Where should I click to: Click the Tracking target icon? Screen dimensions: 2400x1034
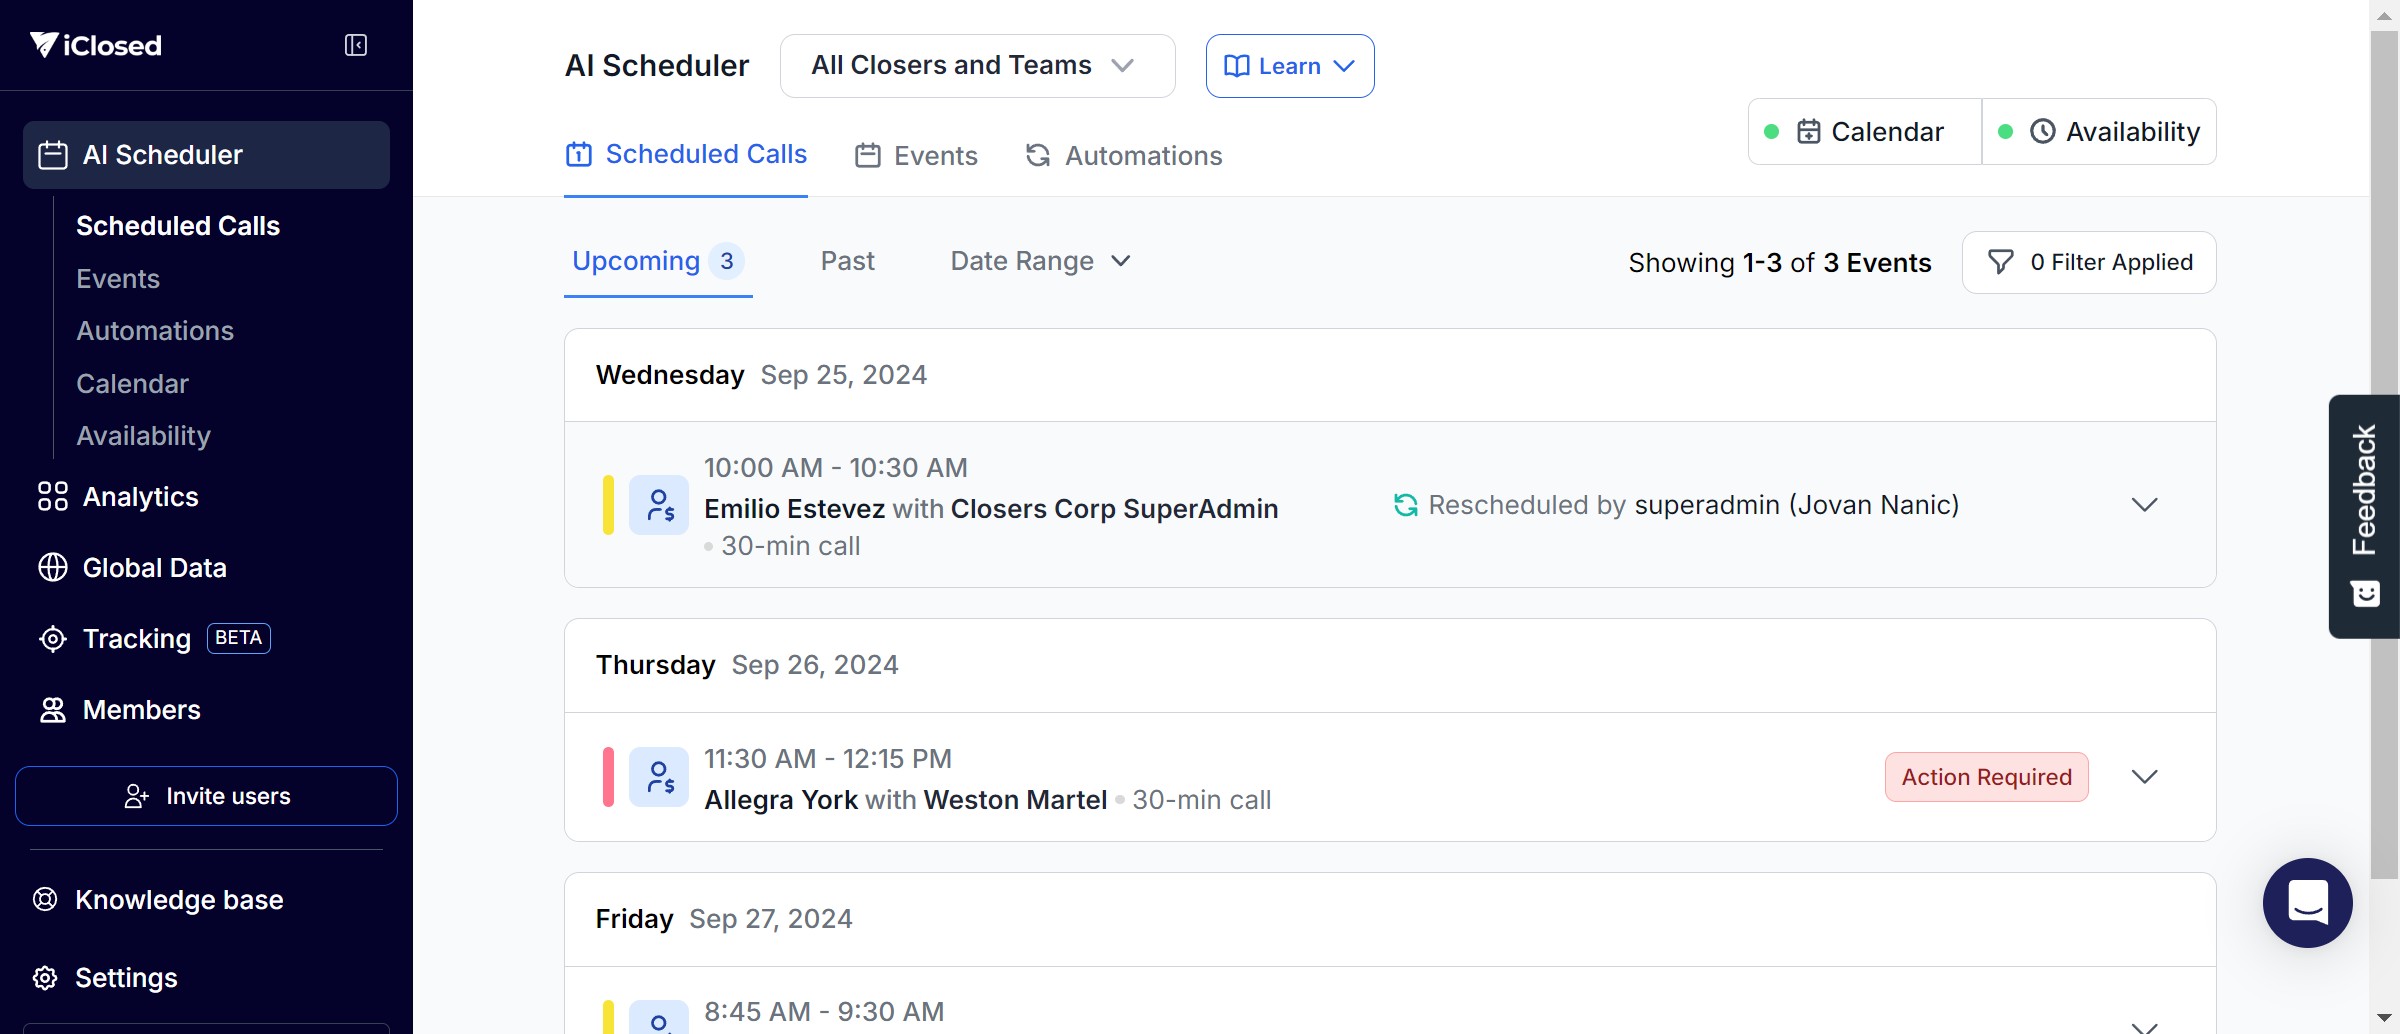[52, 639]
